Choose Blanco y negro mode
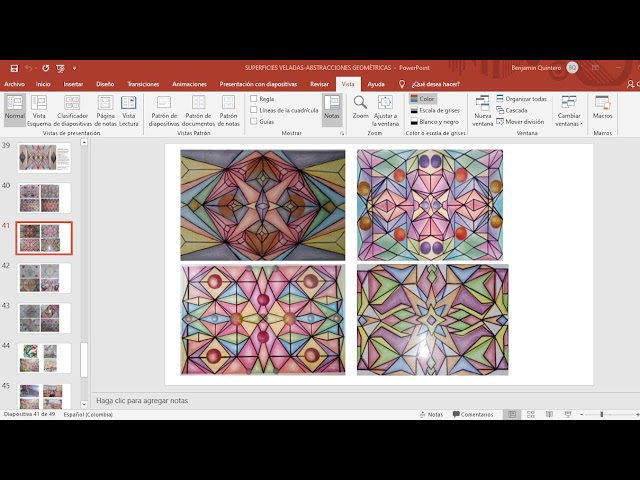This screenshot has height=480, width=640. pos(435,122)
